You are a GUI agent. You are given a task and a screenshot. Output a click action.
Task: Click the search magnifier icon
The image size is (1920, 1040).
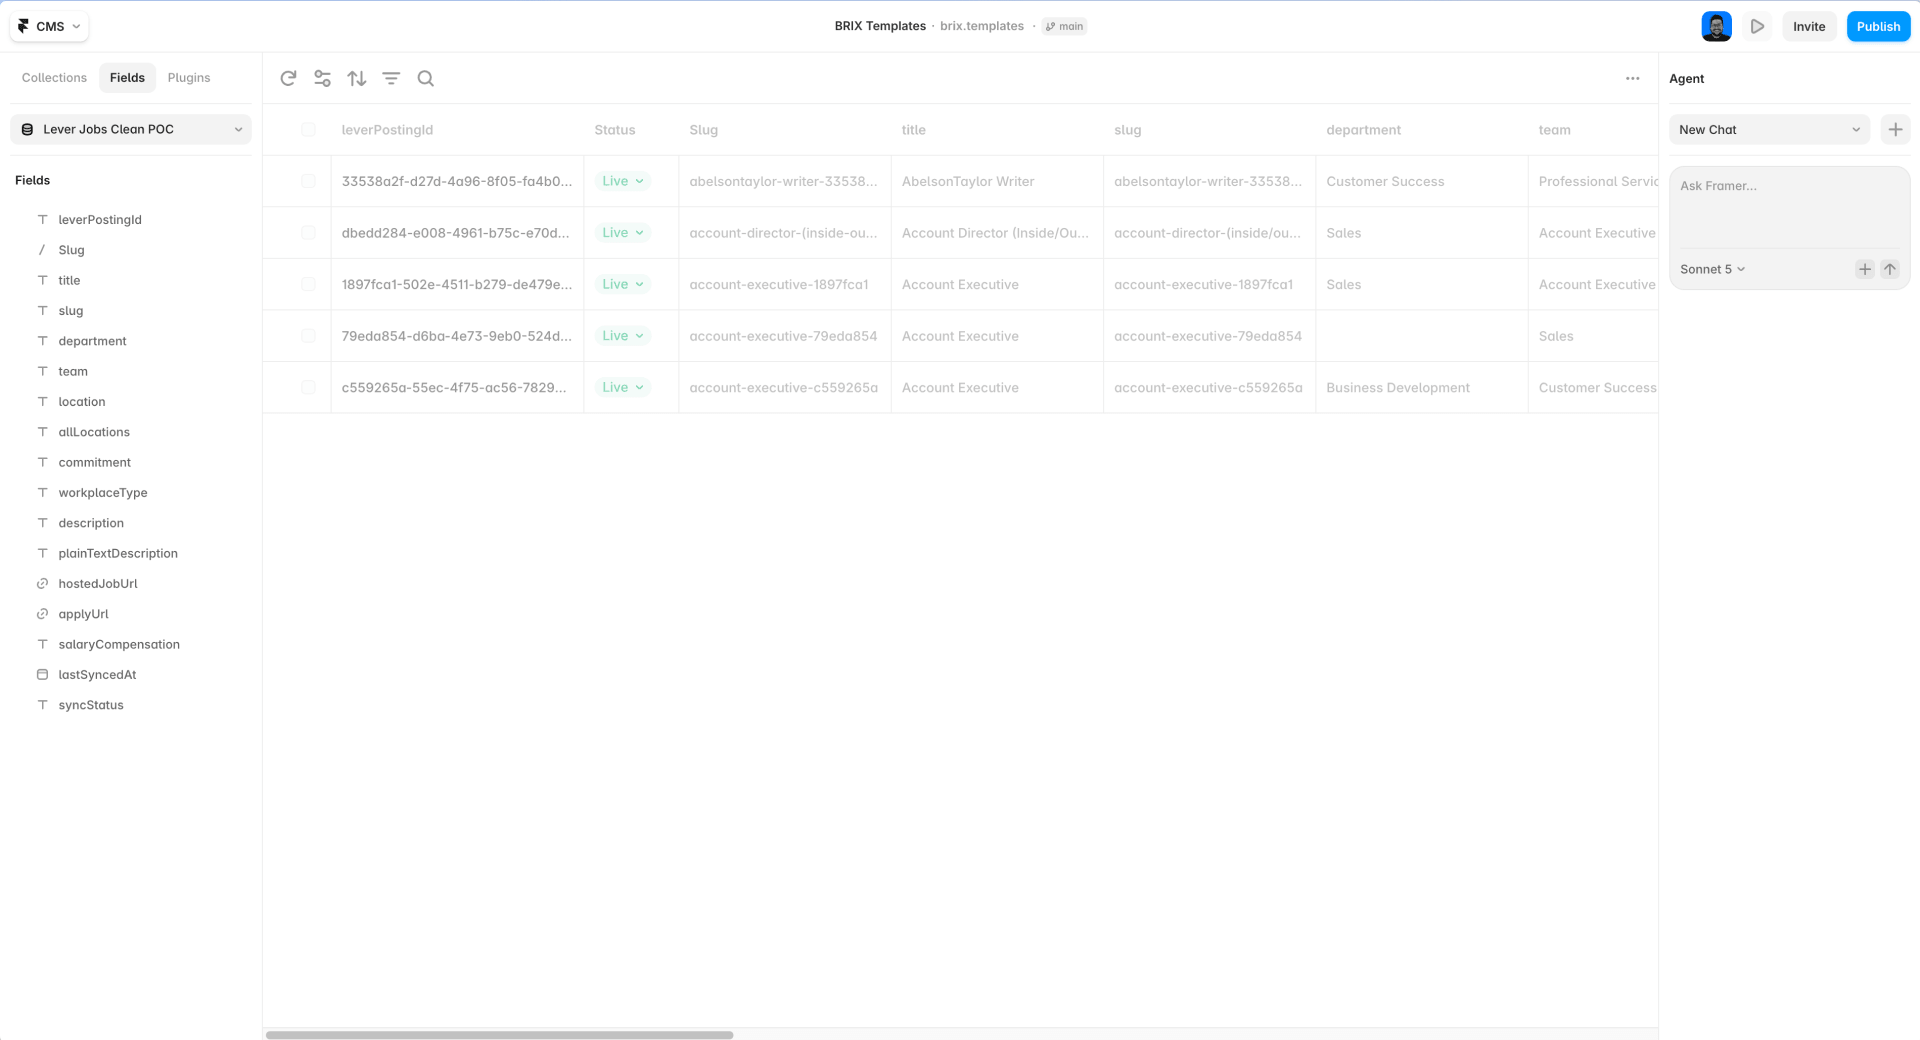(426, 78)
